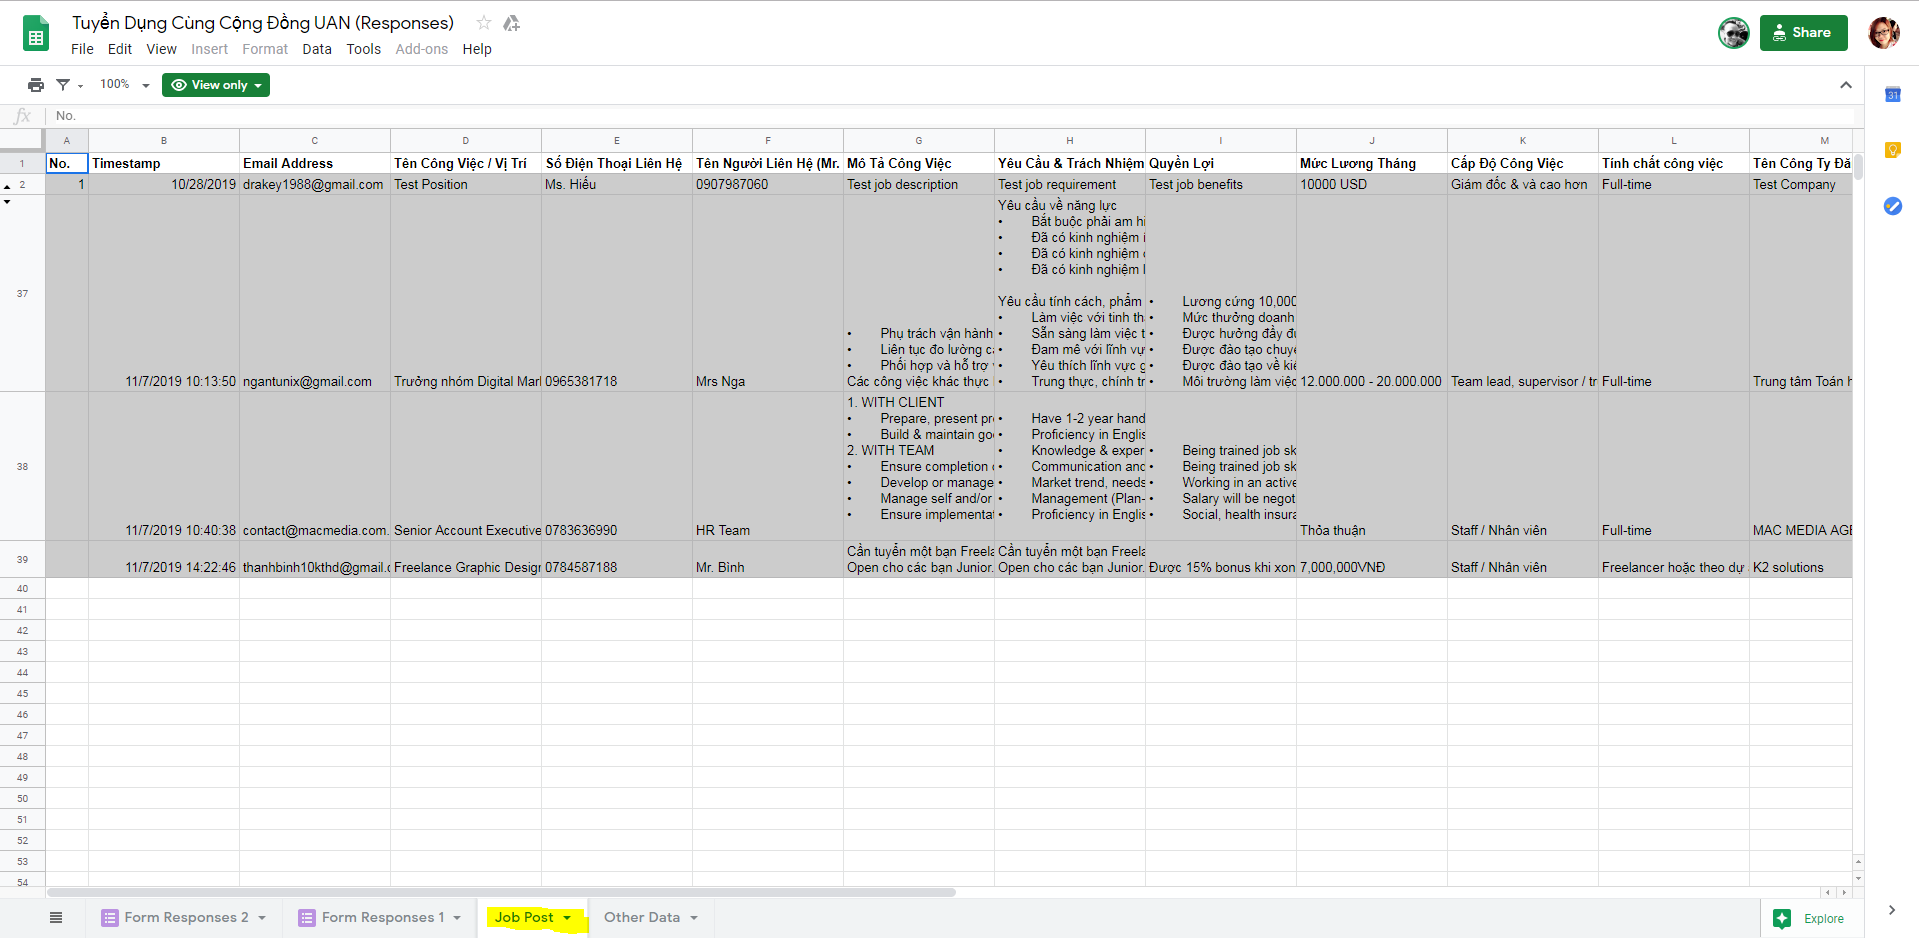Open the View only mode dropdown
The width and height of the screenshot is (1919, 938).
(x=216, y=85)
